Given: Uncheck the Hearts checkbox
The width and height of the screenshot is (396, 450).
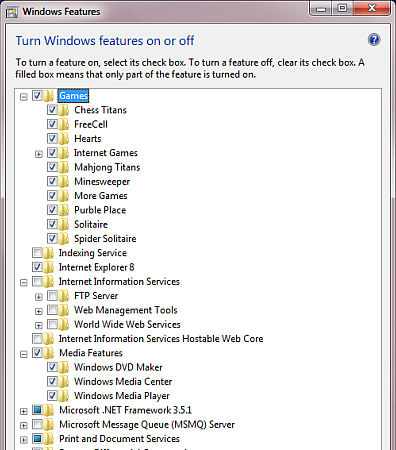Looking at the screenshot, I should (x=52, y=138).
